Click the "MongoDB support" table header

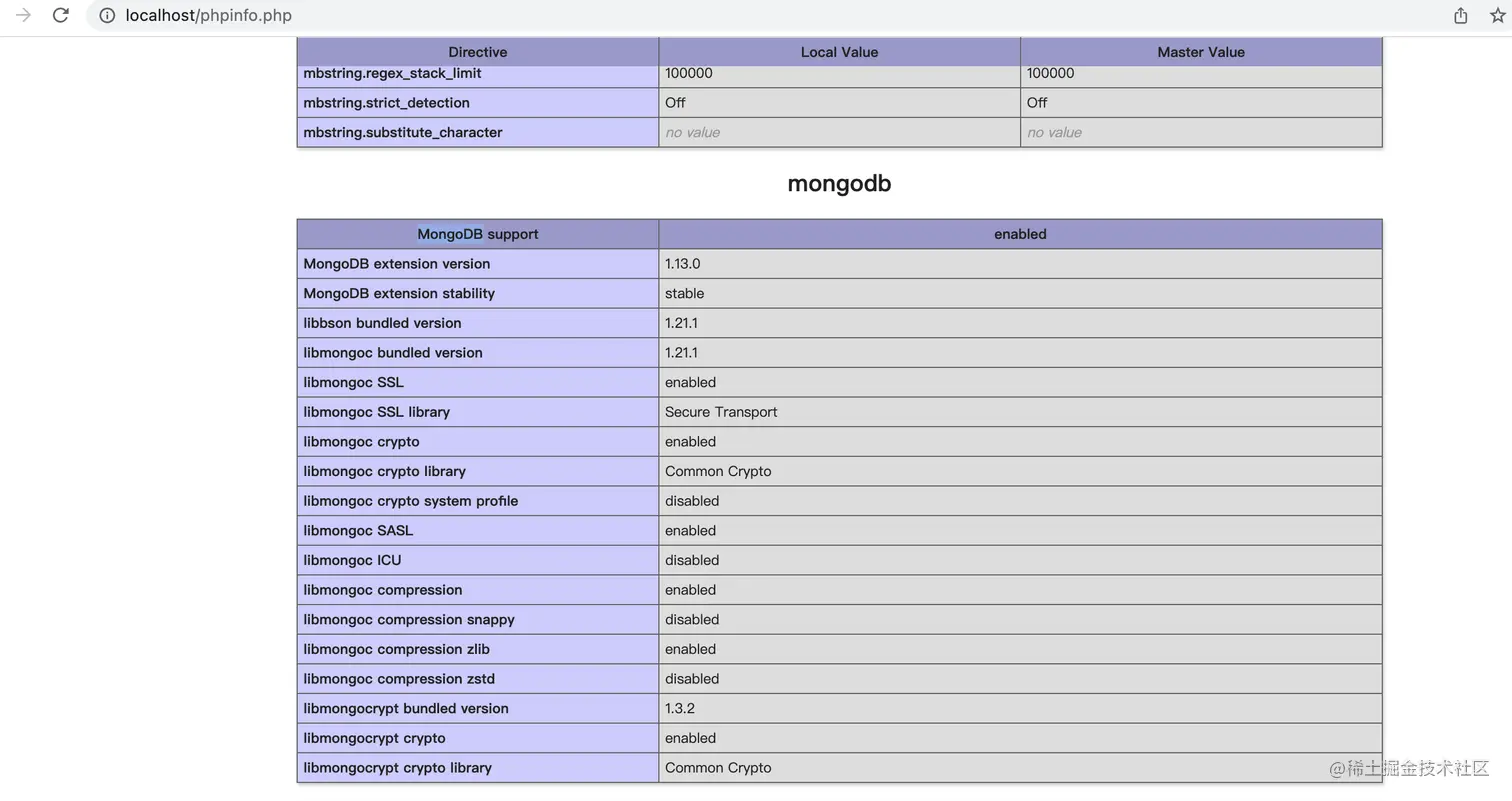click(478, 234)
